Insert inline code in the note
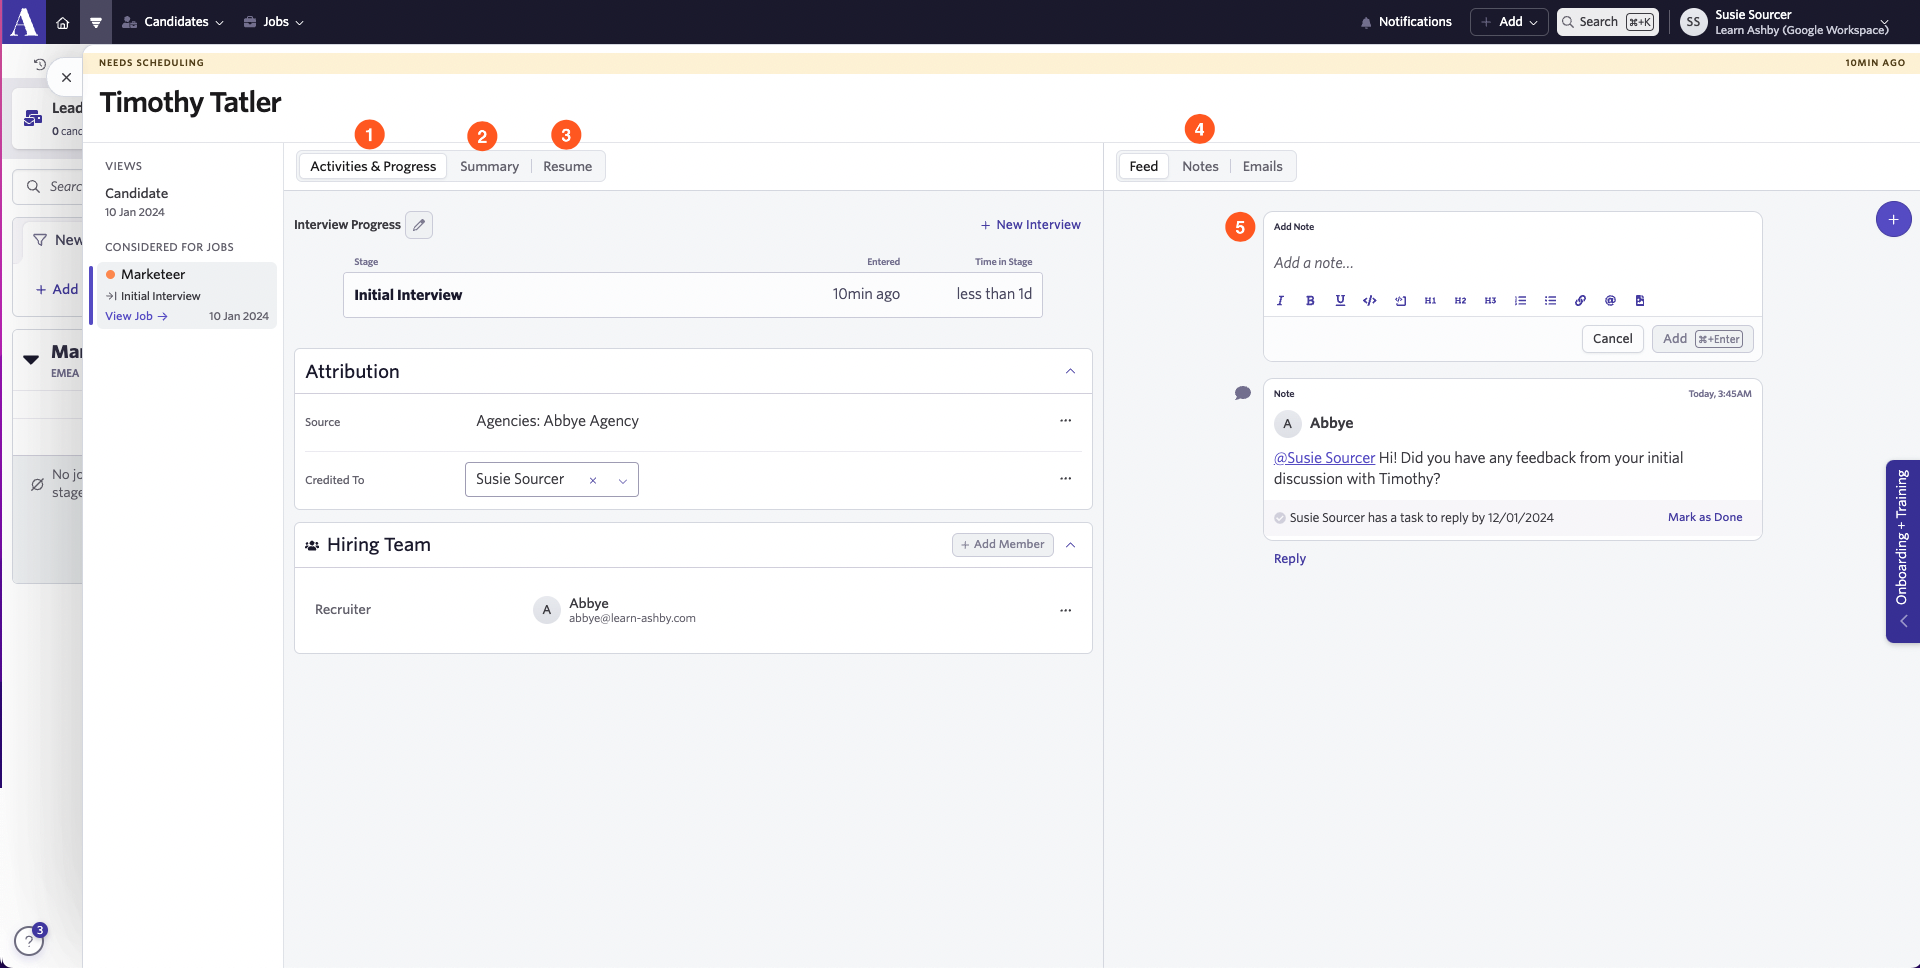 (1370, 300)
